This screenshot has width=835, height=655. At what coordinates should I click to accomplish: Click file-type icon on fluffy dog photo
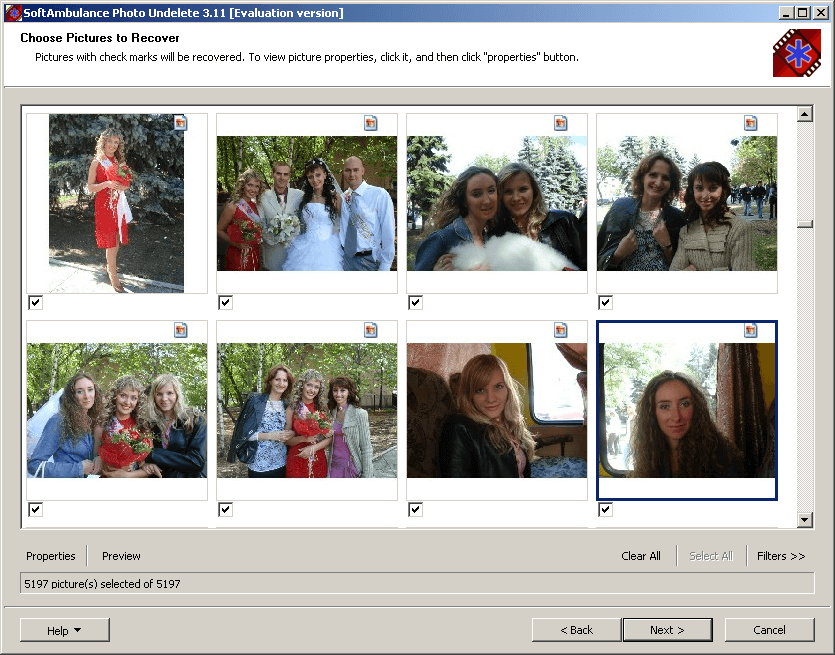click(x=561, y=123)
